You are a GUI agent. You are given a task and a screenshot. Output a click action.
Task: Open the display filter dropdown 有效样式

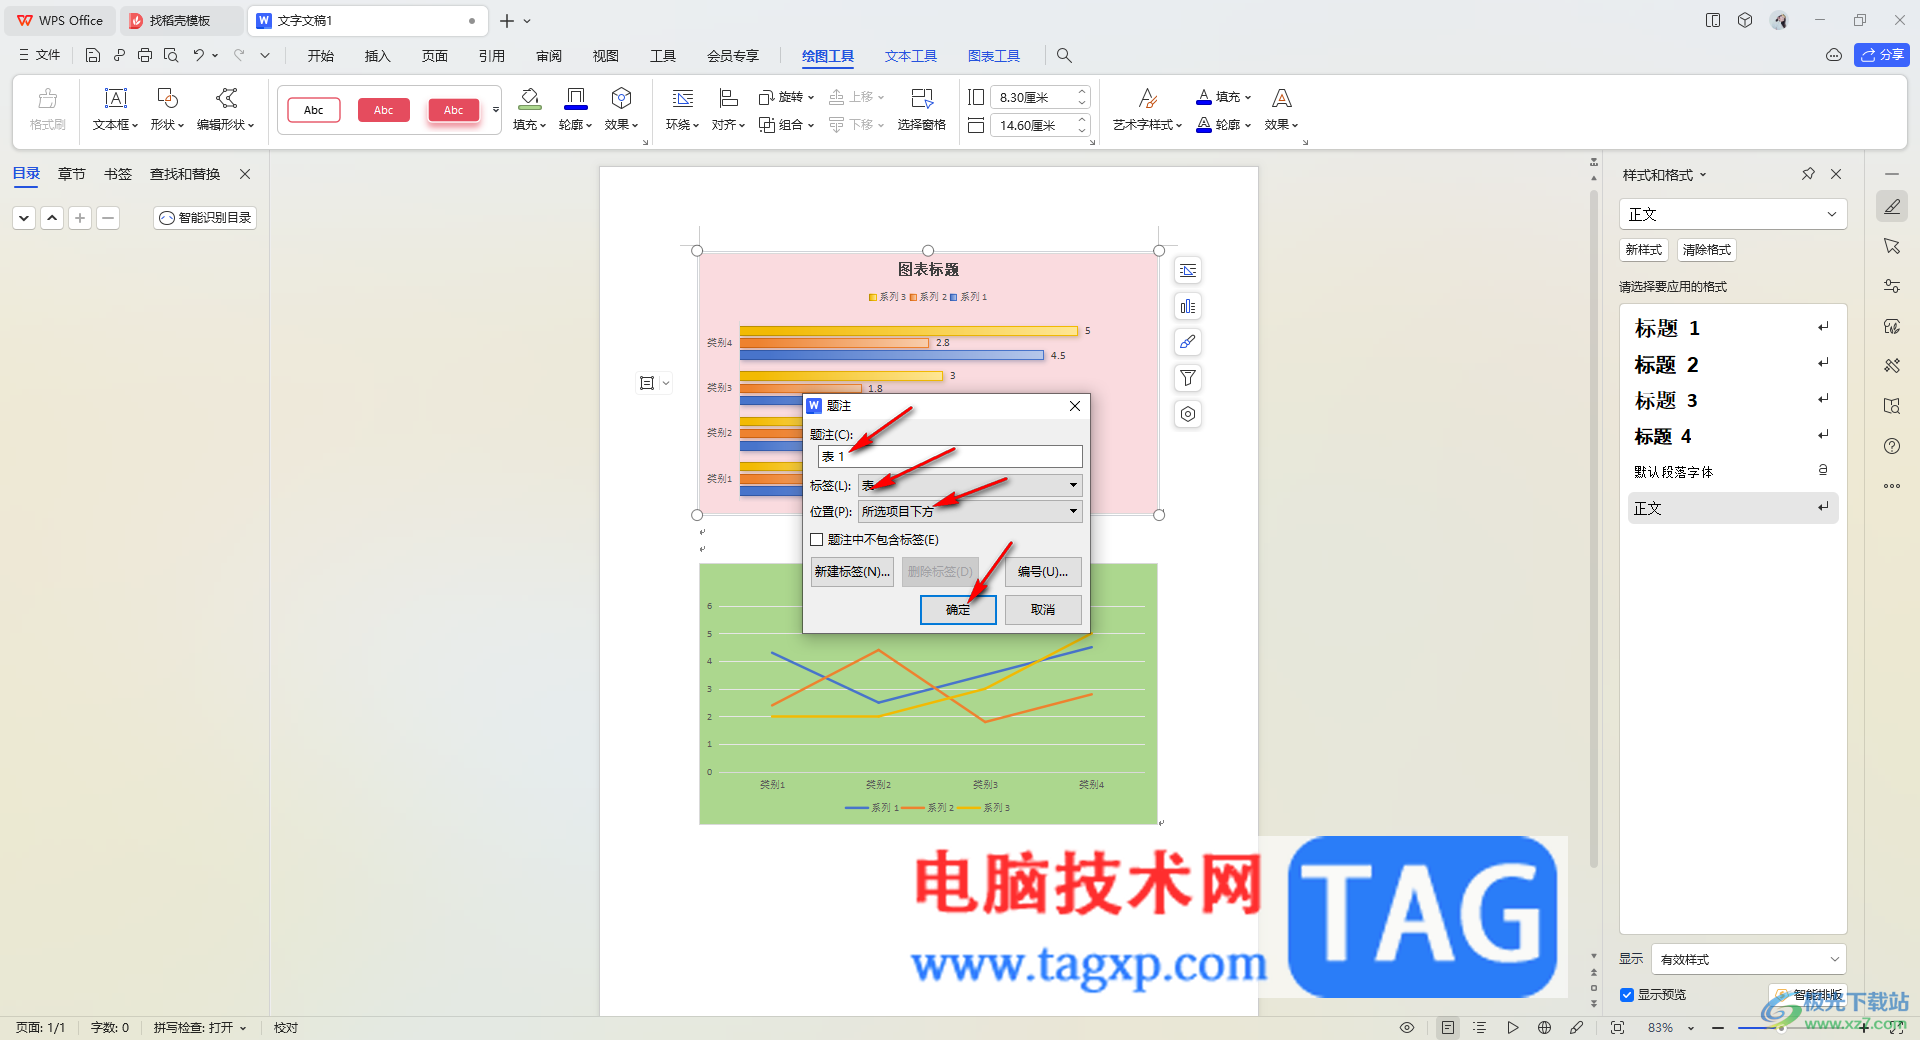click(1748, 959)
